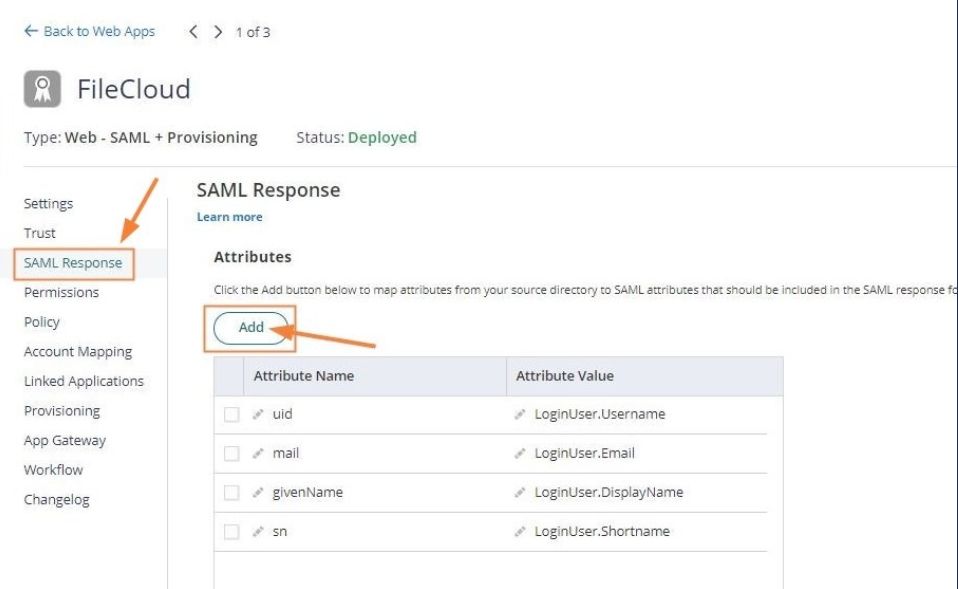Edit the LoginUser.Email value pencil icon
Image resolution: width=958 pixels, height=589 pixels.
(x=520, y=453)
